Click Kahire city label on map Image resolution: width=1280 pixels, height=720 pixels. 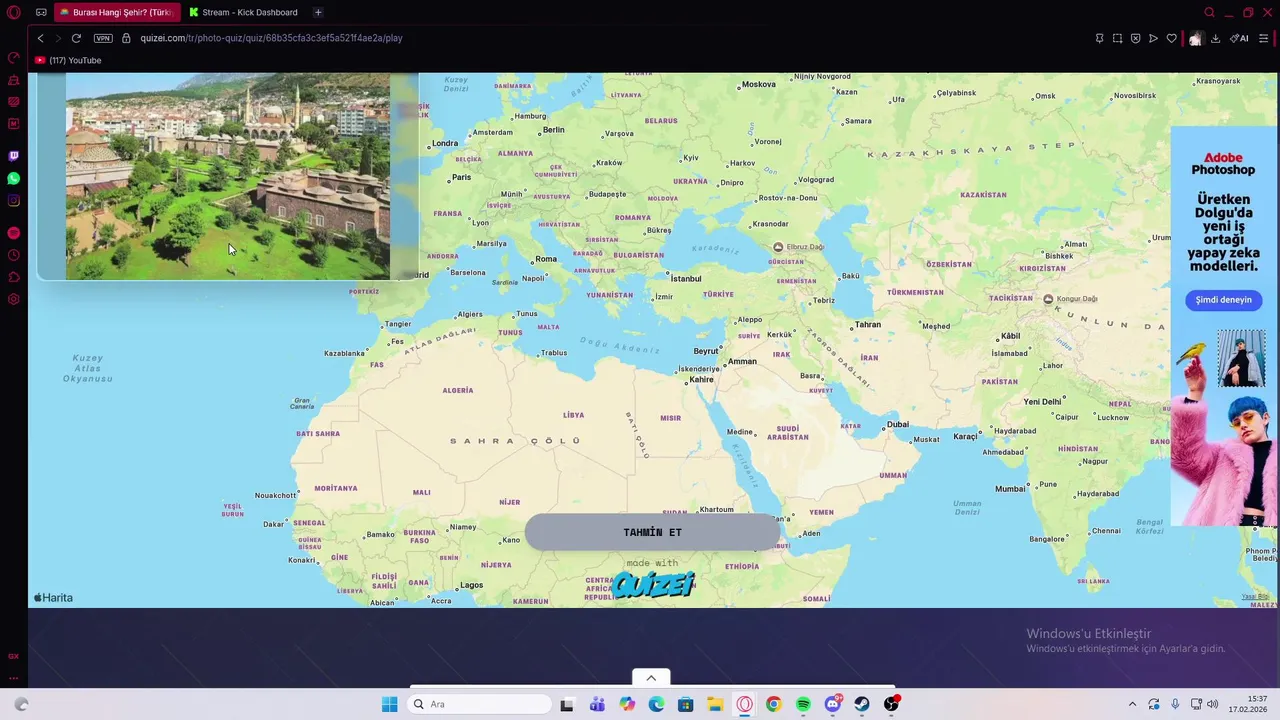point(701,379)
